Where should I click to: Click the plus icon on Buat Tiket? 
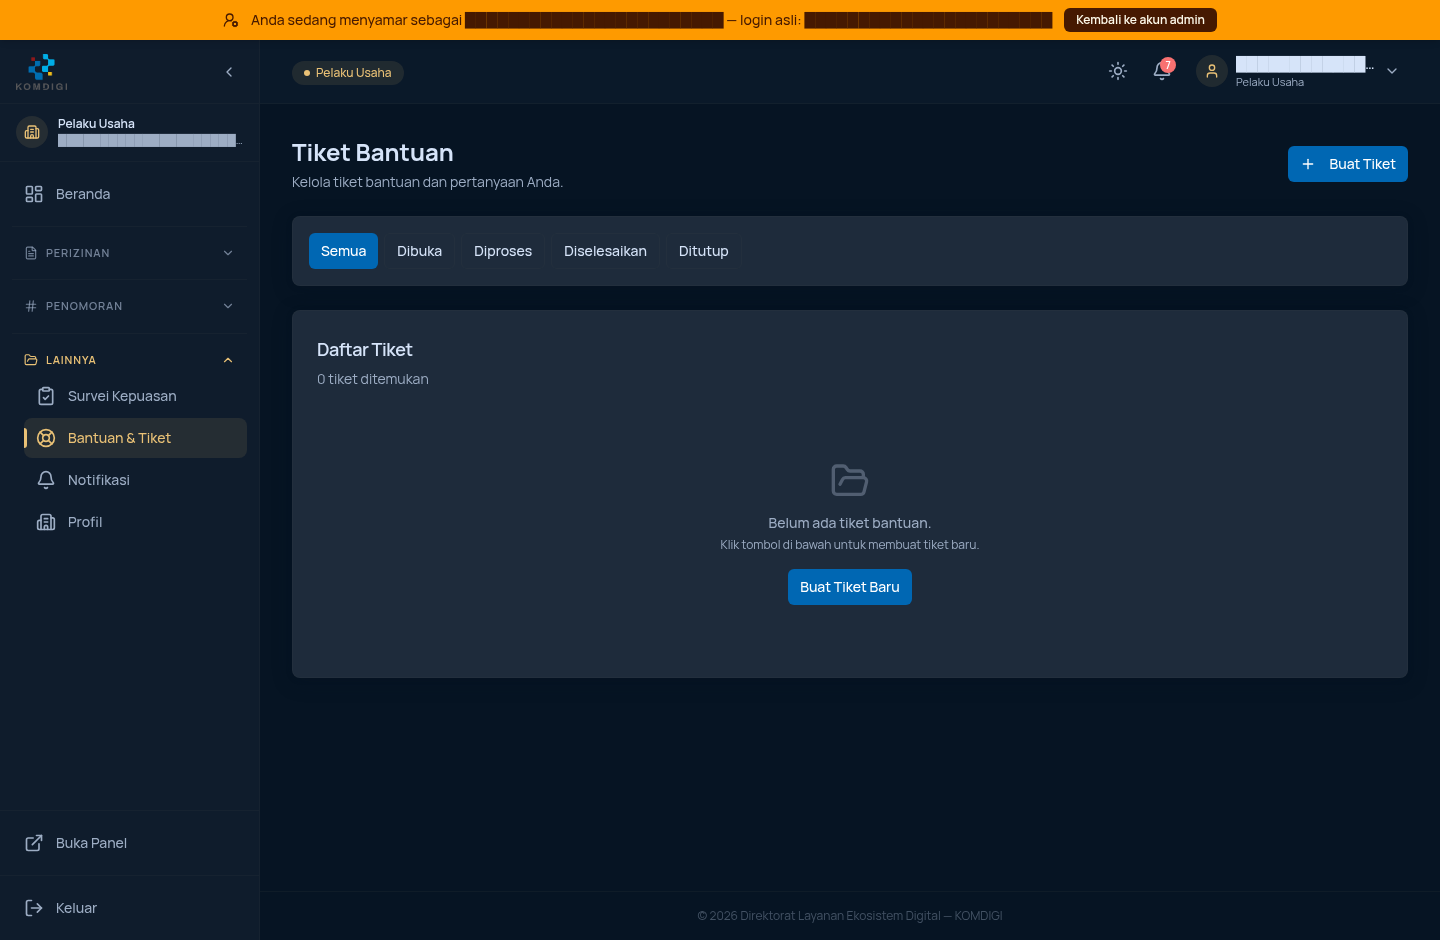pos(1308,164)
